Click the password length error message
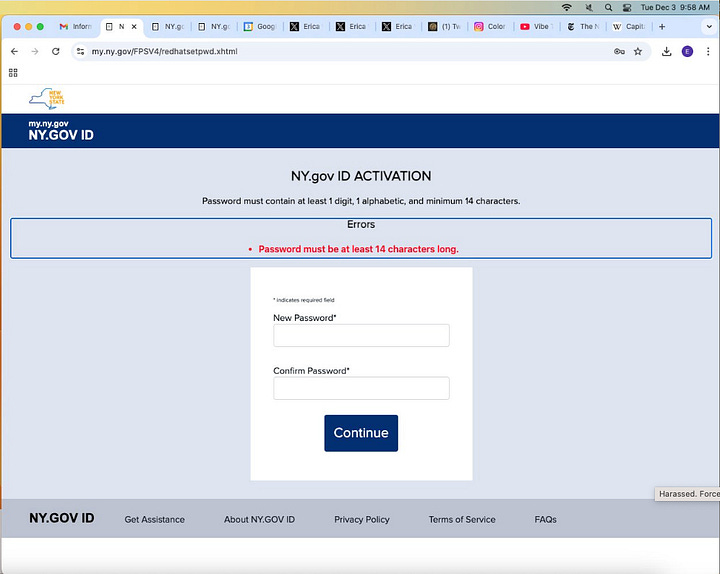Viewport: 720px width, 574px height. [358, 249]
